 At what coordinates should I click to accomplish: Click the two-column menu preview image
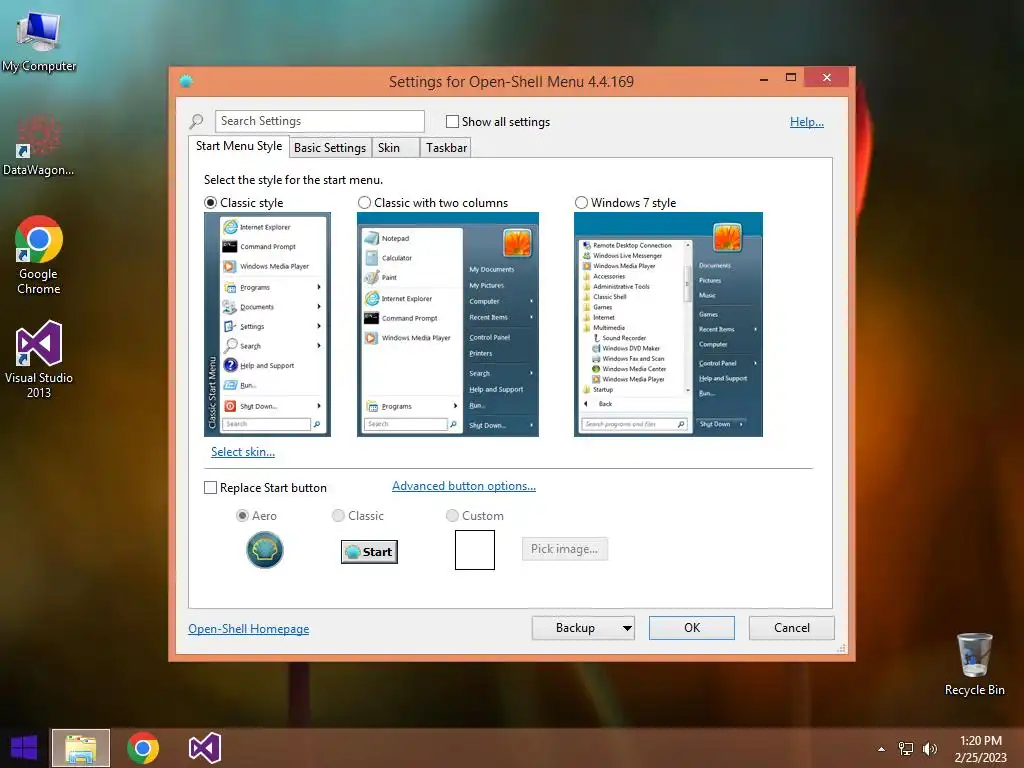(x=448, y=325)
